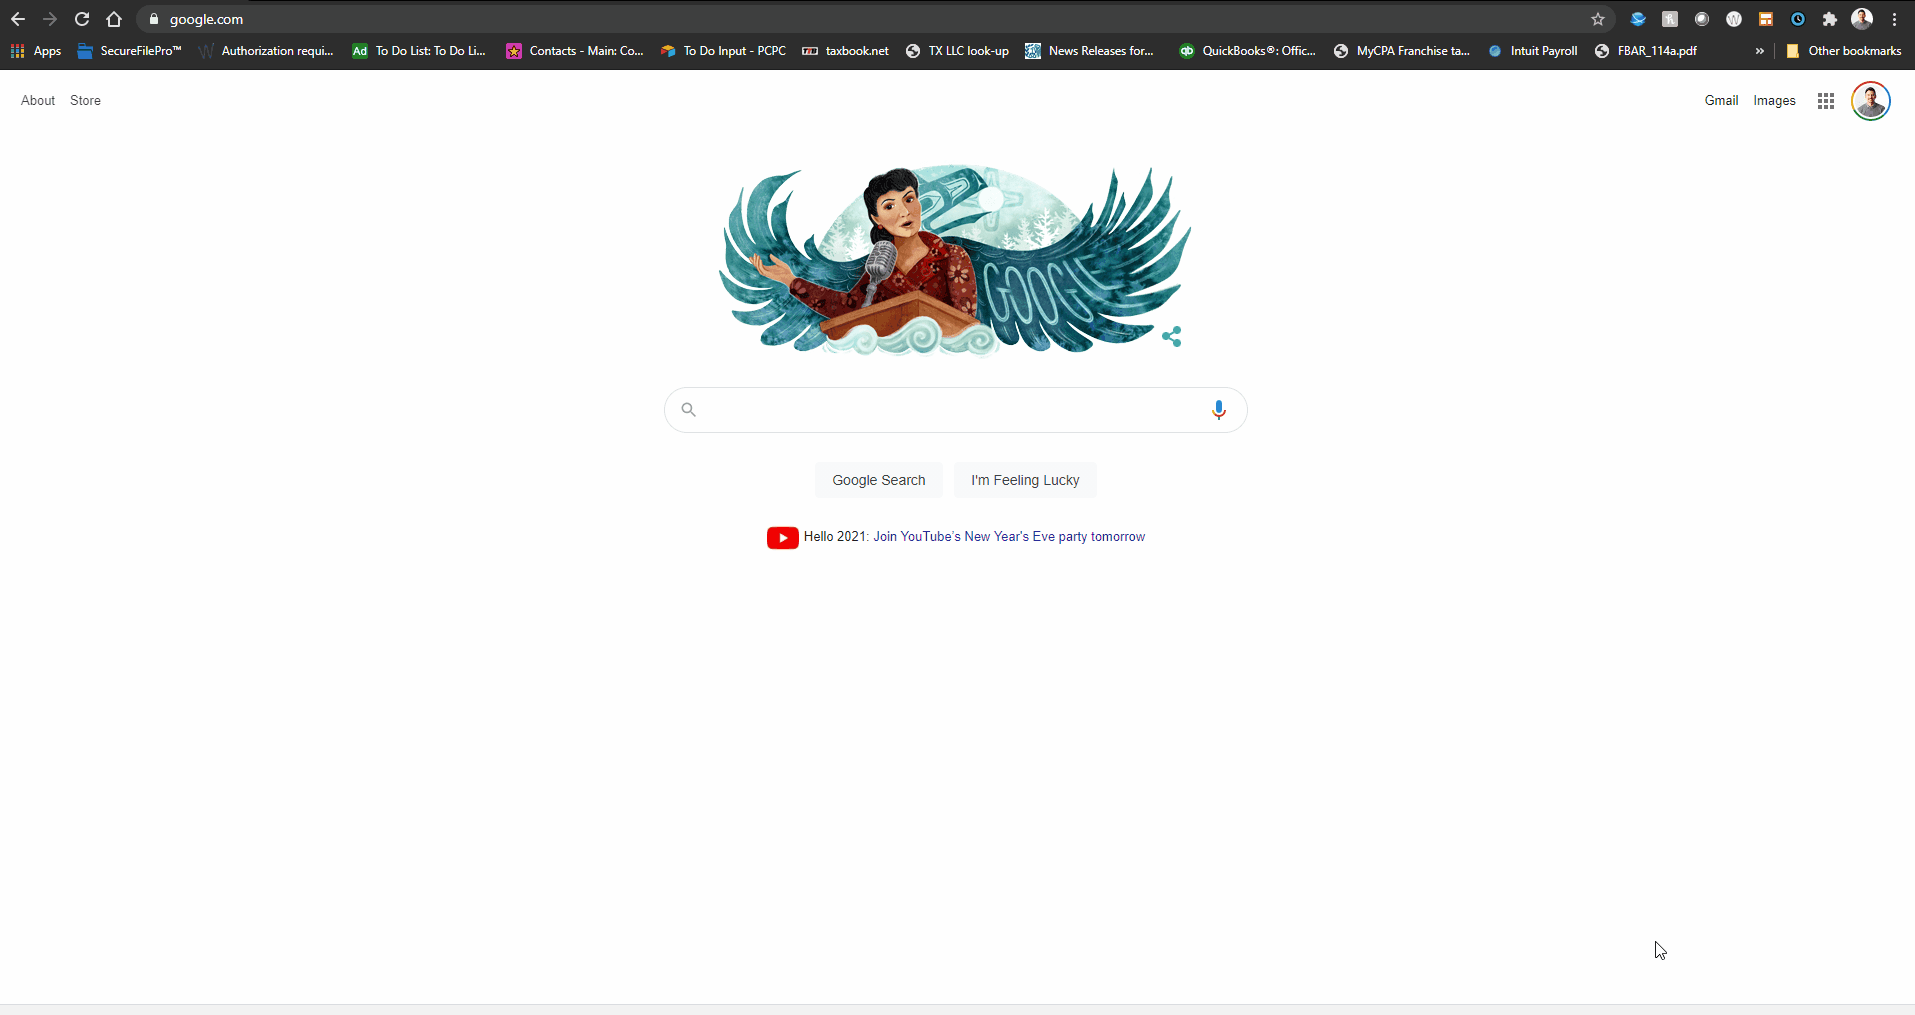Go forward in browser history
Image resolution: width=1915 pixels, height=1015 pixels.
pyautogui.click(x=50, y=19)
